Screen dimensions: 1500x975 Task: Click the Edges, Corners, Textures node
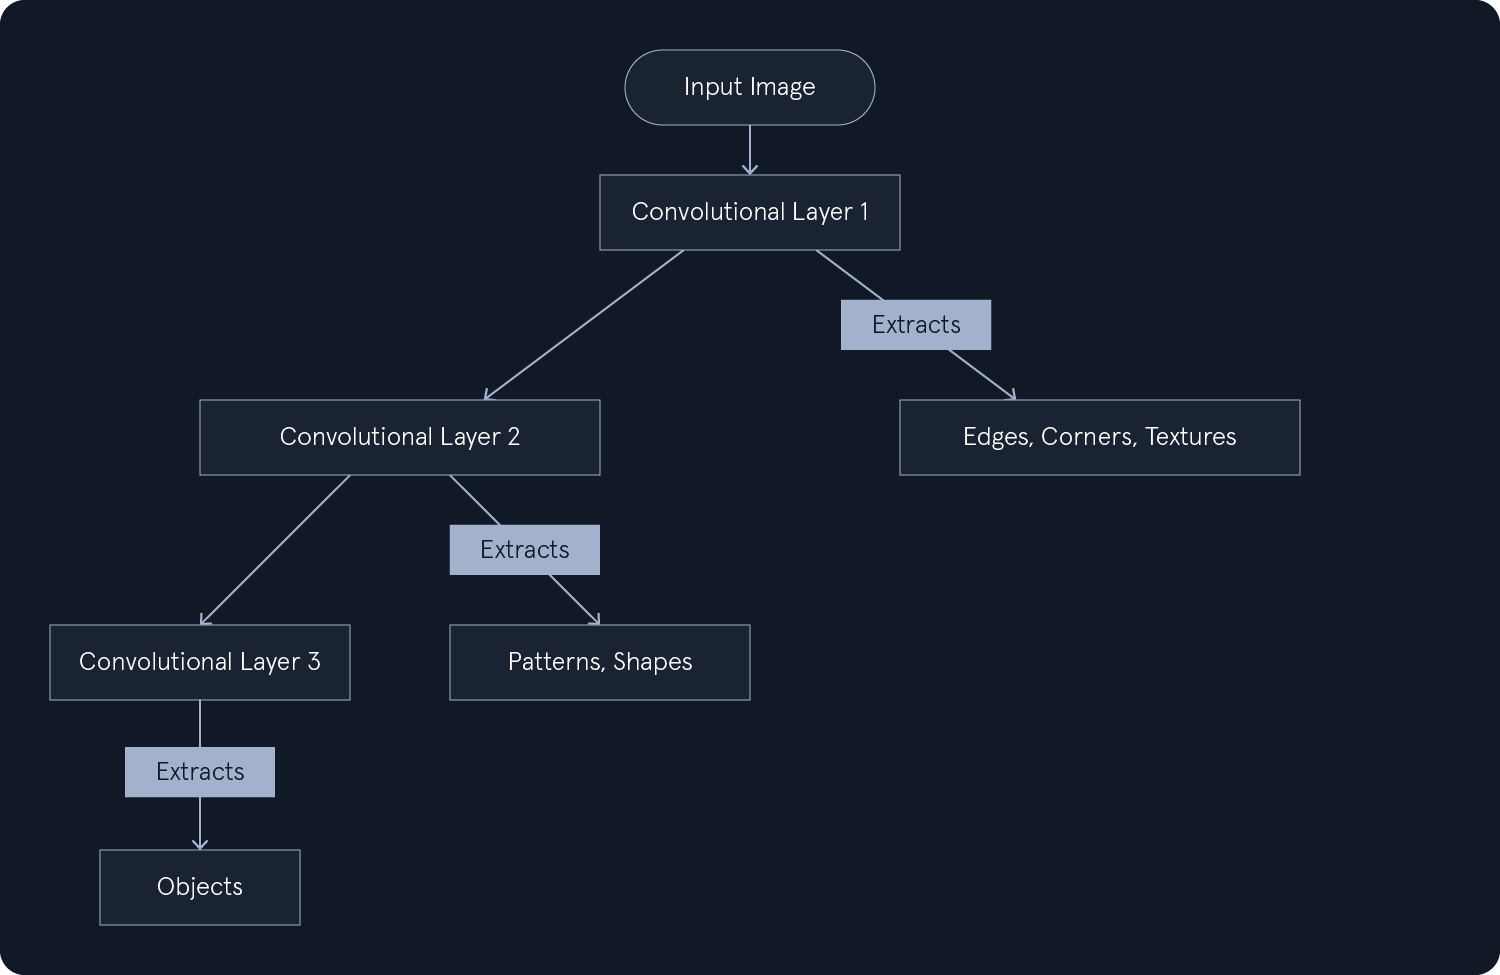click(1099, 437)
